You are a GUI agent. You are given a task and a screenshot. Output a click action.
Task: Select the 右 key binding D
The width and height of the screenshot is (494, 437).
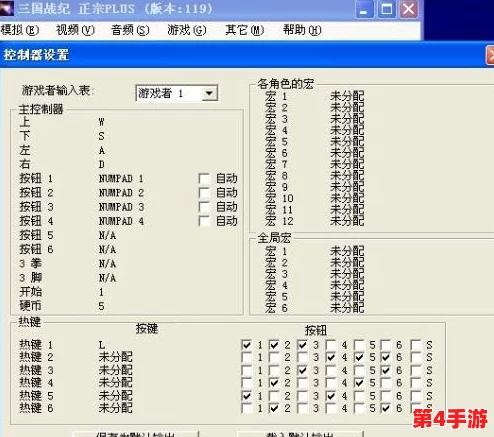click(102, 164)
